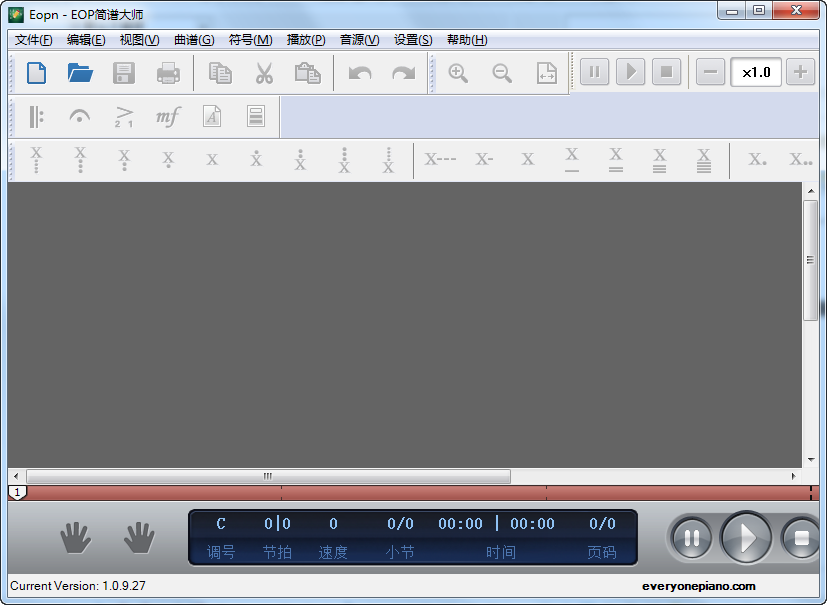The width and height of the screenshot is (827, 605).
Task: Open the 符号 menu
Action: coord(250,40)
